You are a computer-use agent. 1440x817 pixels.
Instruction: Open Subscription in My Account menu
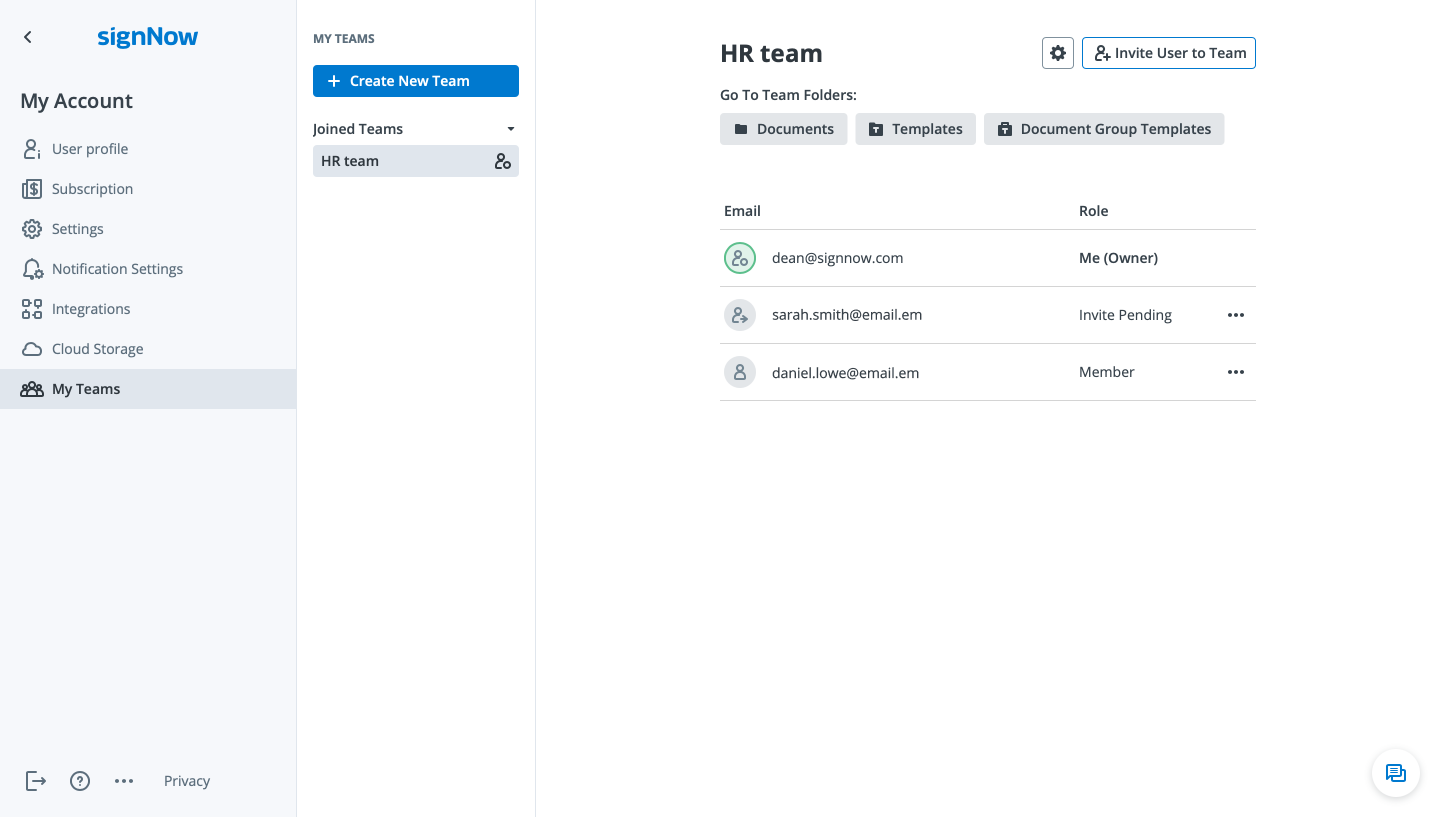pos(92,189)
